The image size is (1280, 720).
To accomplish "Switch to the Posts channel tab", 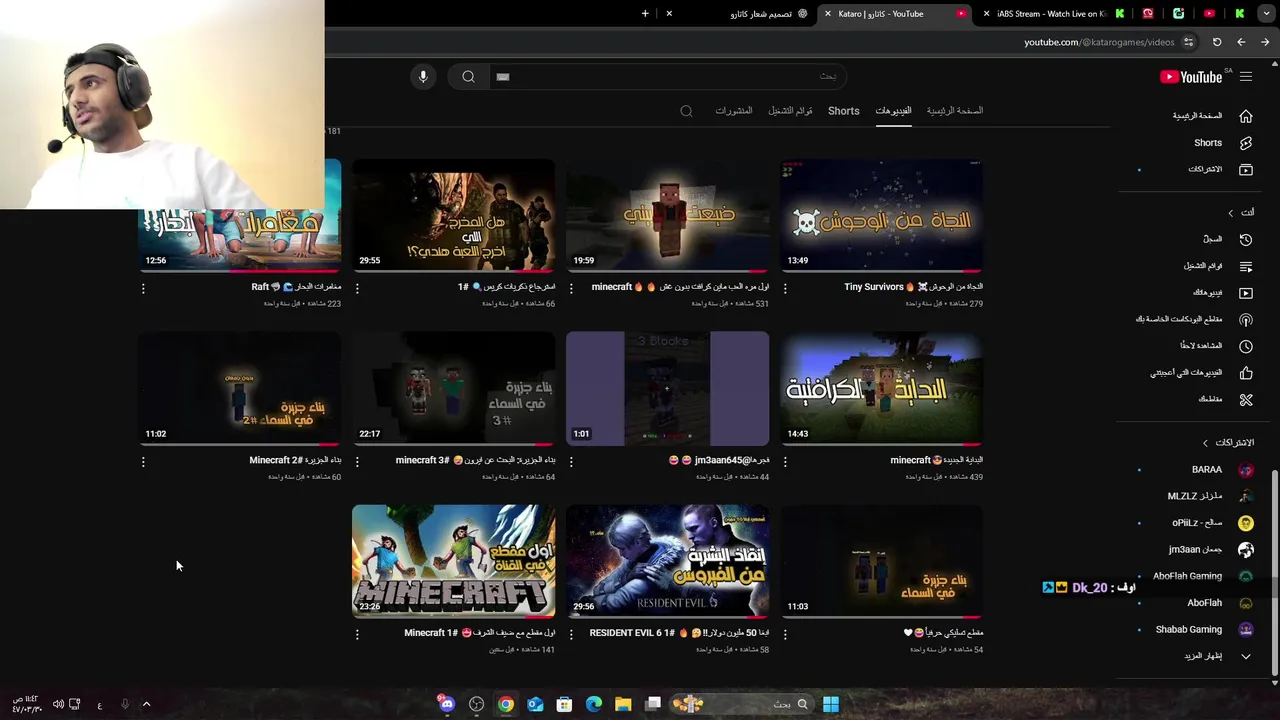I will tap(733, 111).
